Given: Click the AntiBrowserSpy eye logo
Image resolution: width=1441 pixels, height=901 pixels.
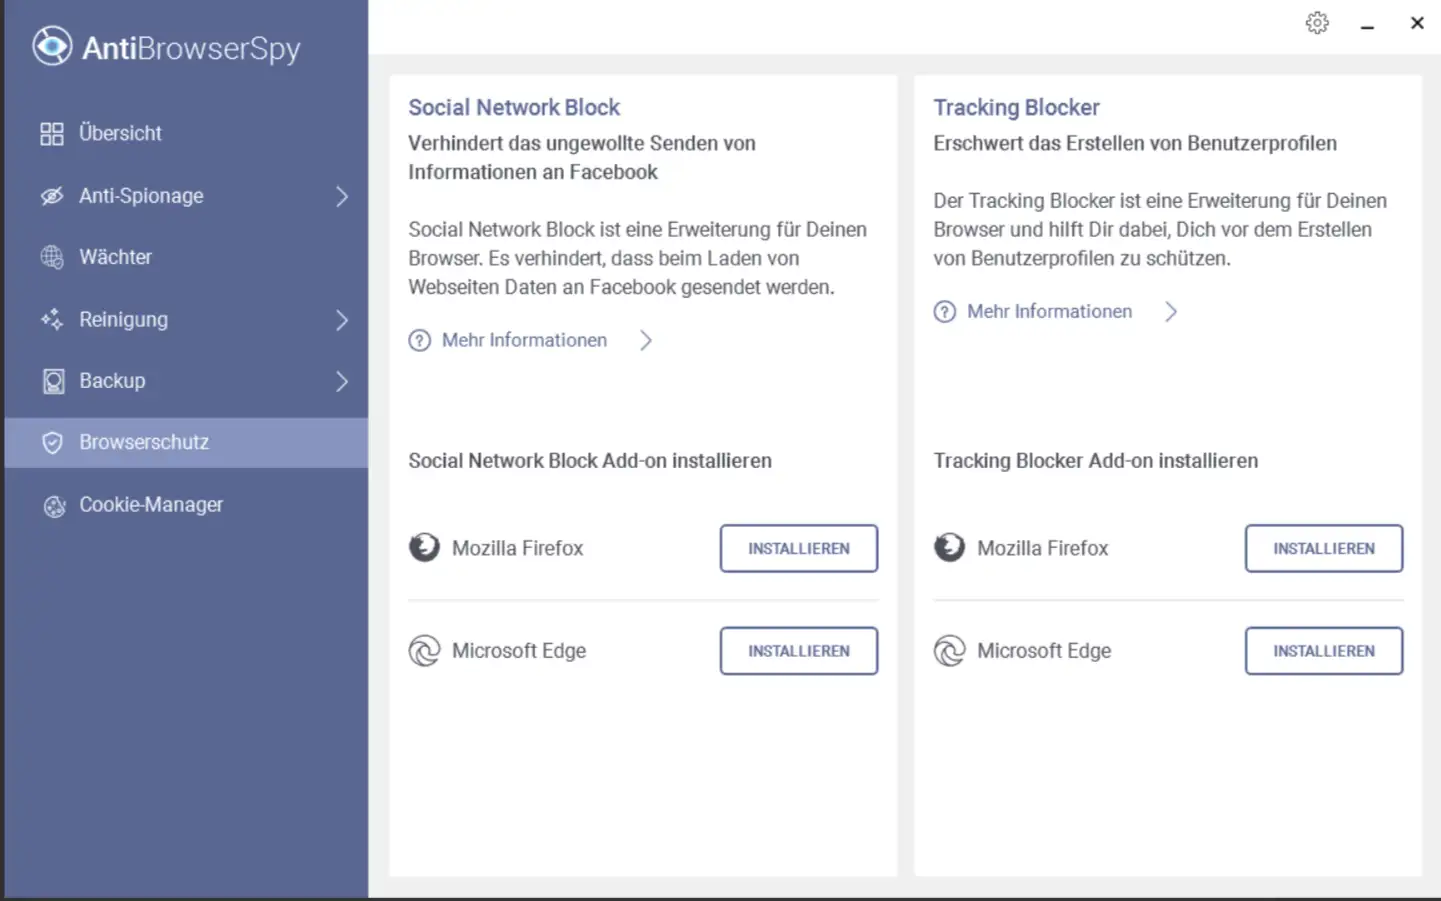Looking at the screenshot, I should click(52, 46).
